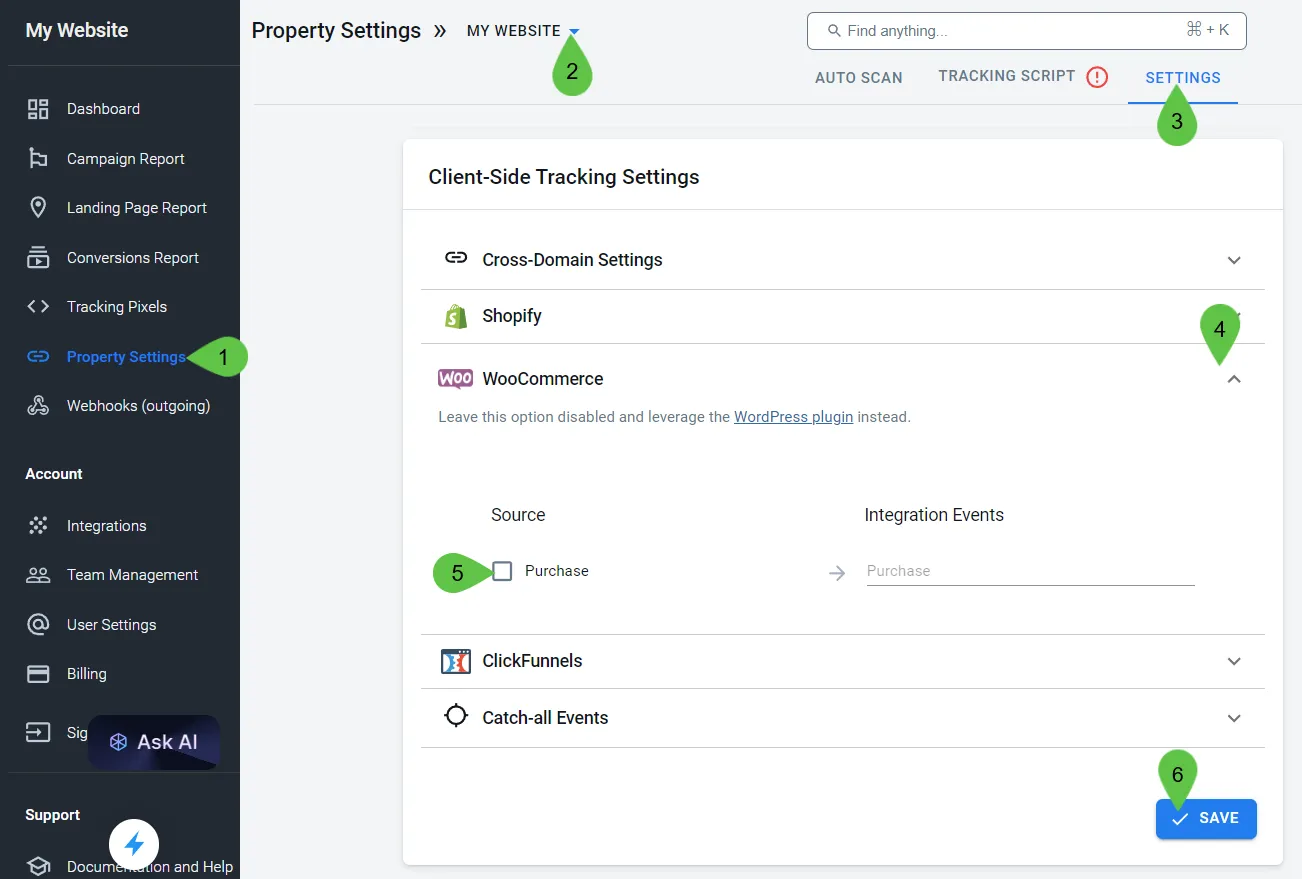
Task: Tick the Purchase source checkbox
Action: point(502,571)
